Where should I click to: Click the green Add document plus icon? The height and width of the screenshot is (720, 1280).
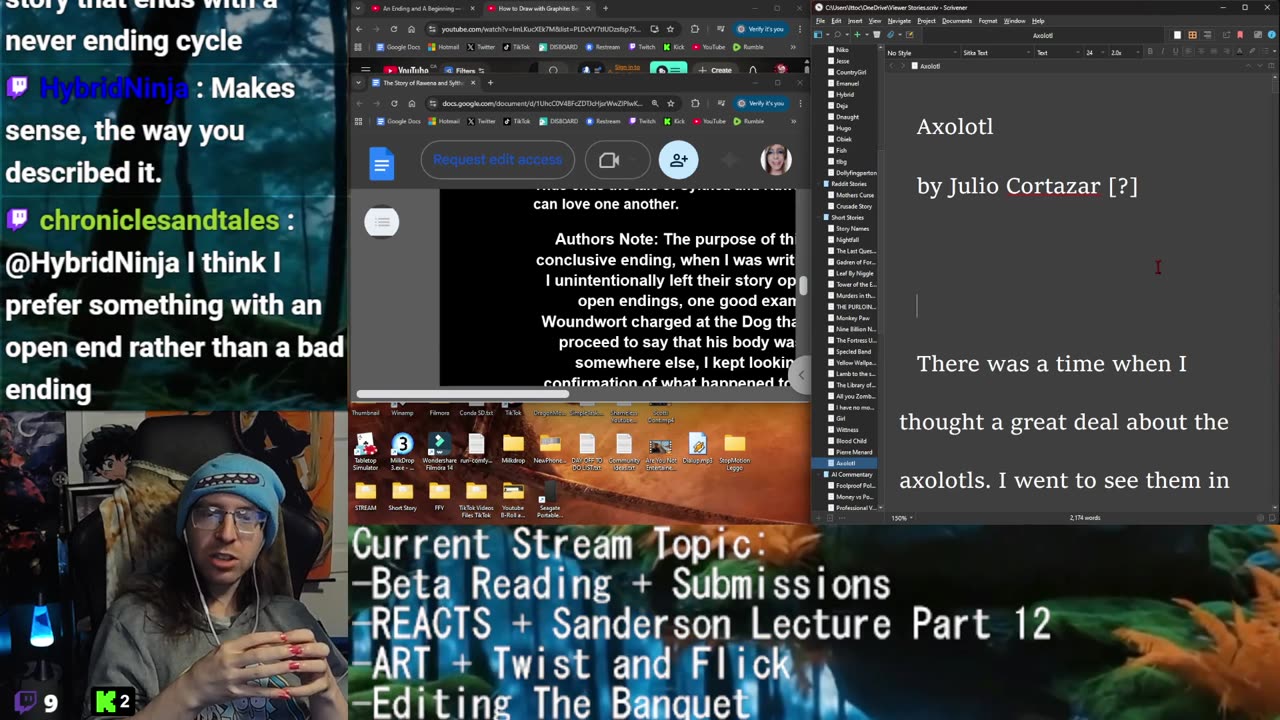pos(857,35)
